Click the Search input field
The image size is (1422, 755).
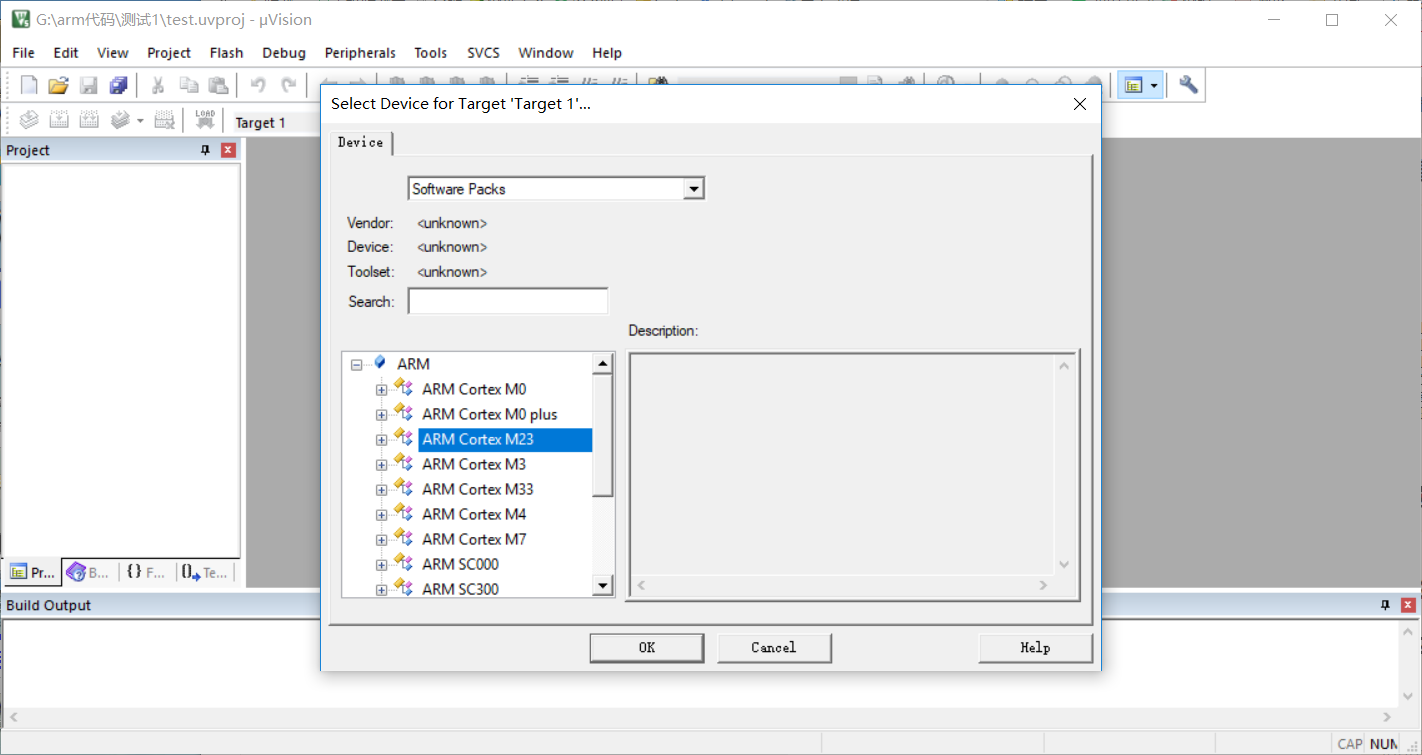pyautogui.click(x=508, y=301)
